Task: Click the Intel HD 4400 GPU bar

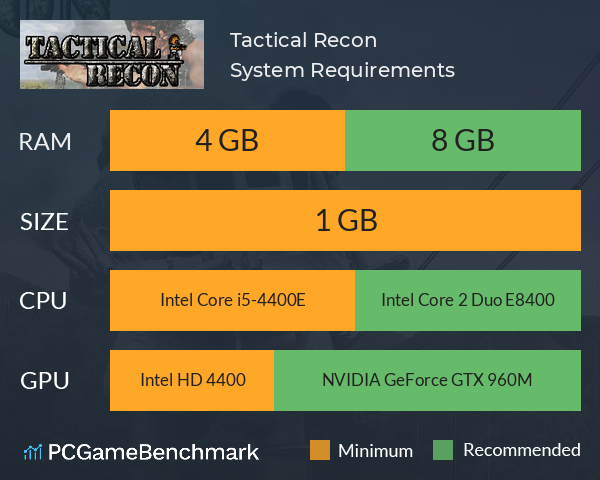Action: [x=192, y=380]
